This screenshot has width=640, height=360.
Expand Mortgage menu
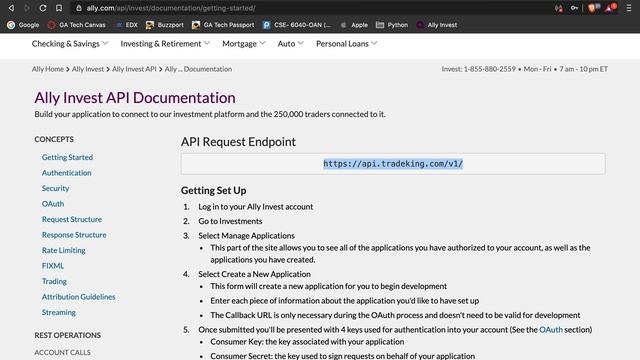tap(244, 44)
